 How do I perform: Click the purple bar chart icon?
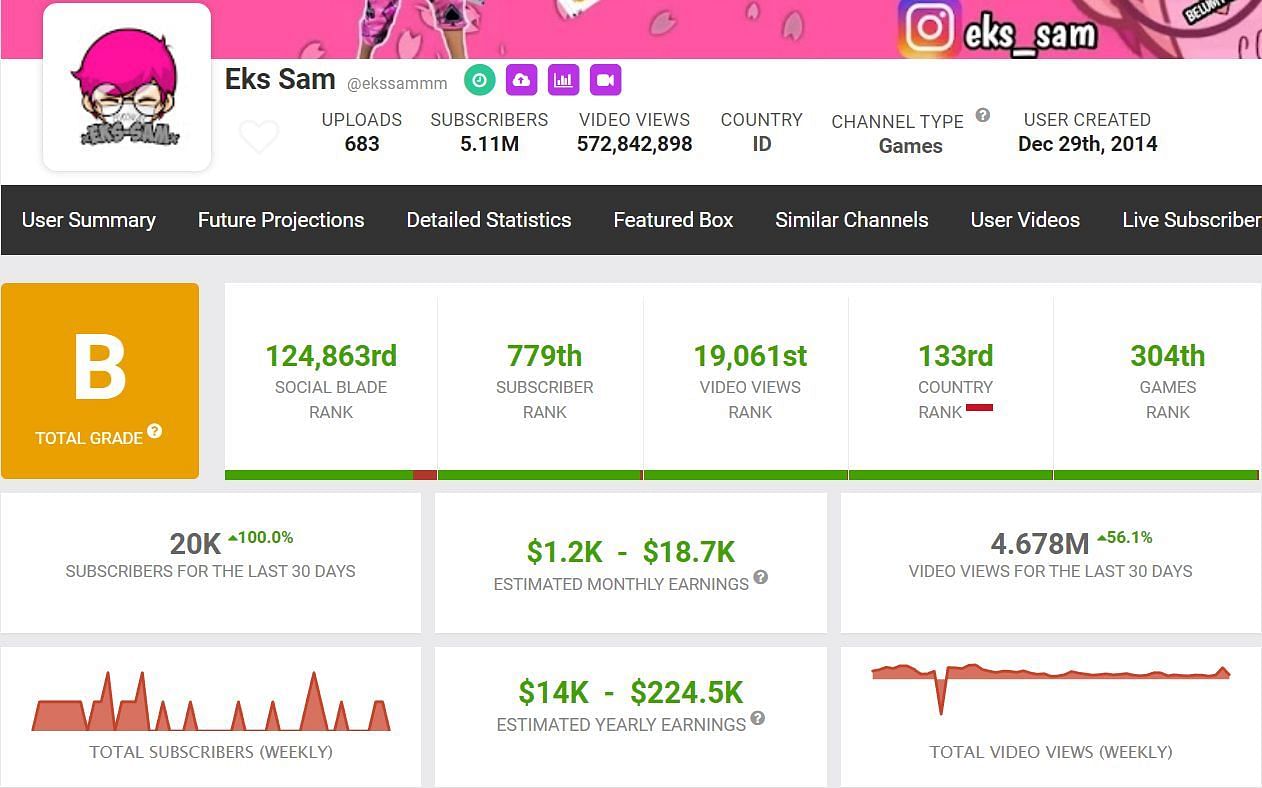pyautogui.click(x=564, y=80)
